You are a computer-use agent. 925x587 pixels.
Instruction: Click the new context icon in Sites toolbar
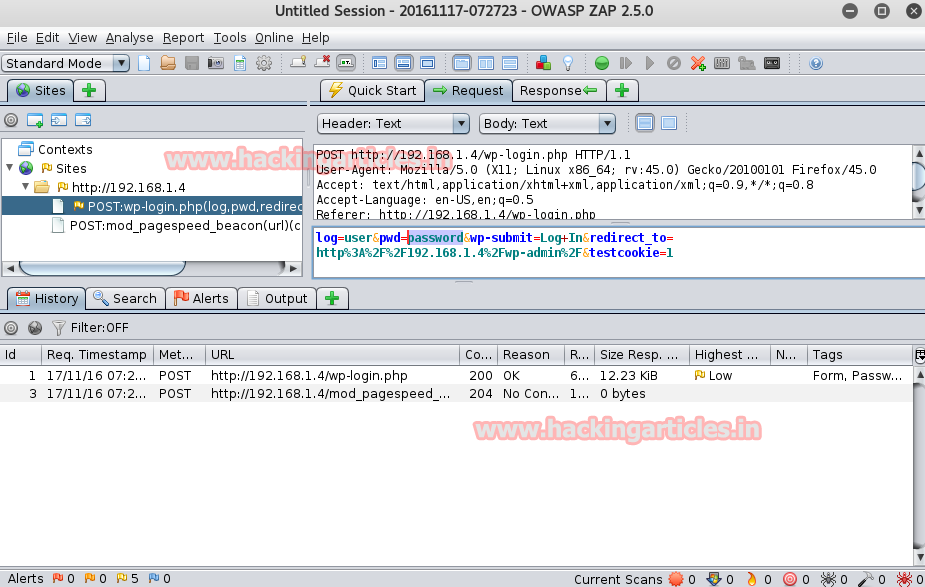[x=35, y=120]
